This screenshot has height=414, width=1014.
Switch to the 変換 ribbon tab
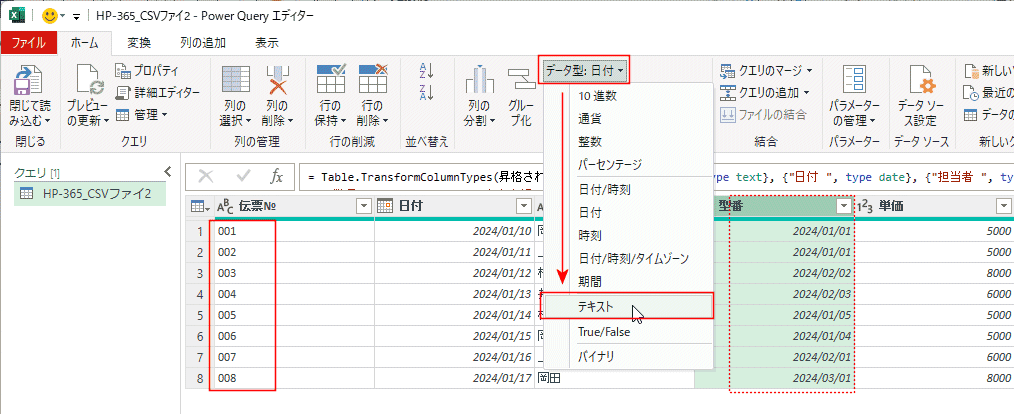(x=139, y=42)
